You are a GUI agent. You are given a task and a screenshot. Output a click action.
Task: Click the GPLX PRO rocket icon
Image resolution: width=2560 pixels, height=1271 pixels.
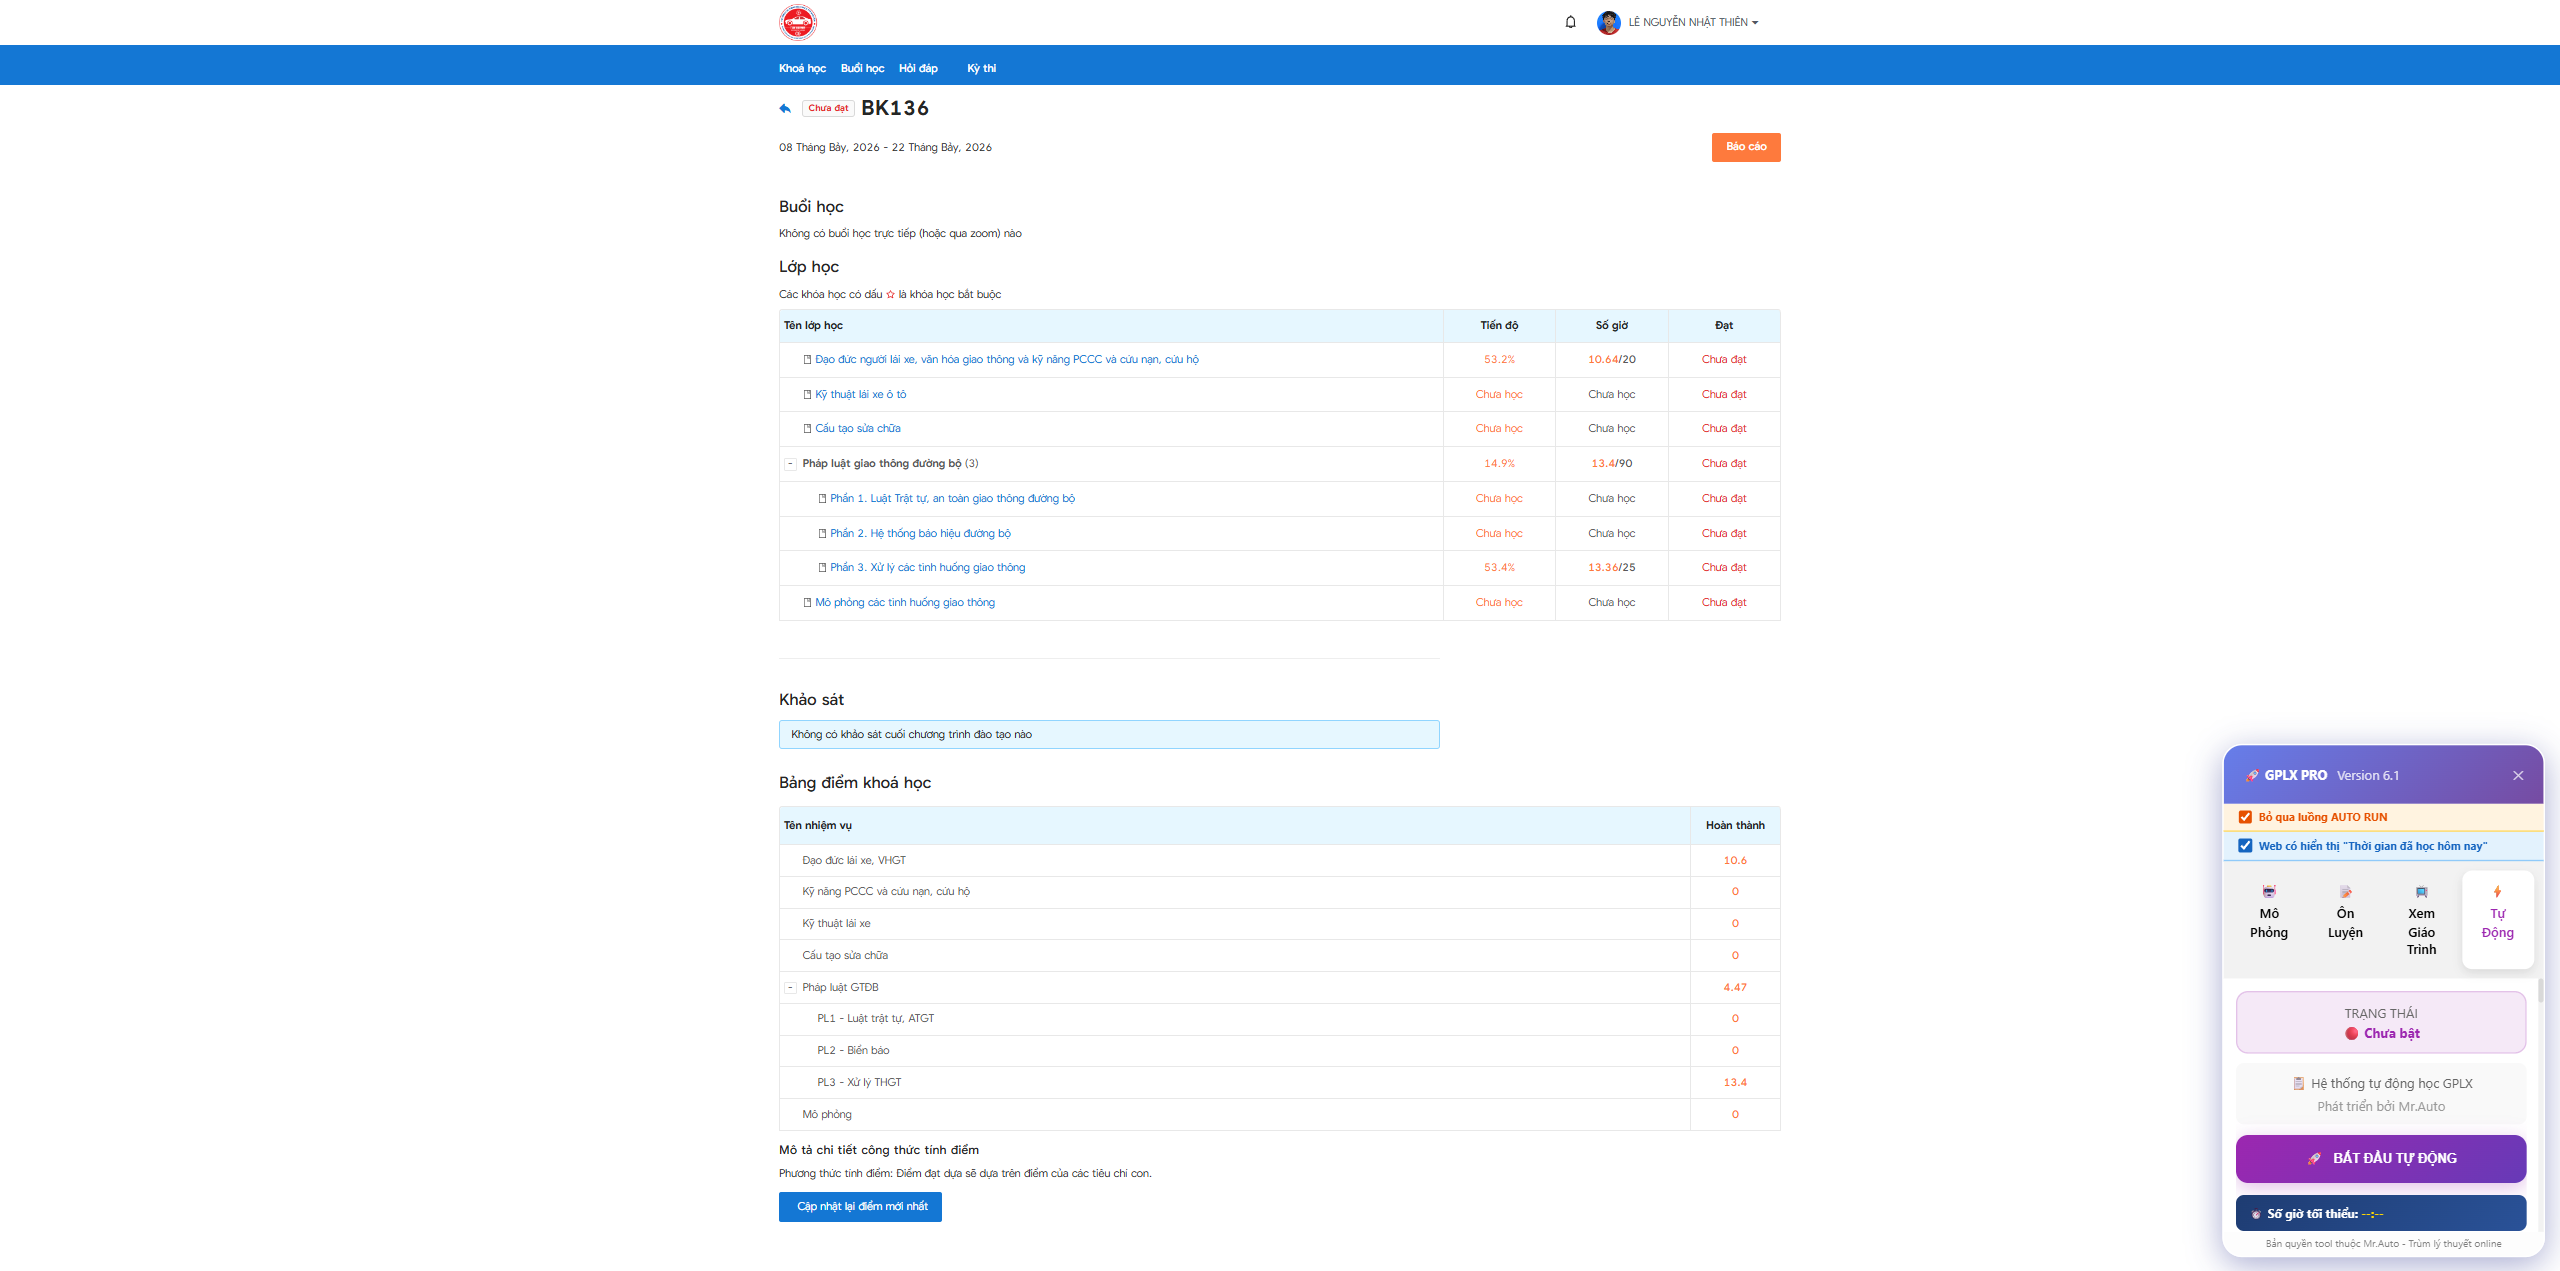[x=2251, y=776]
